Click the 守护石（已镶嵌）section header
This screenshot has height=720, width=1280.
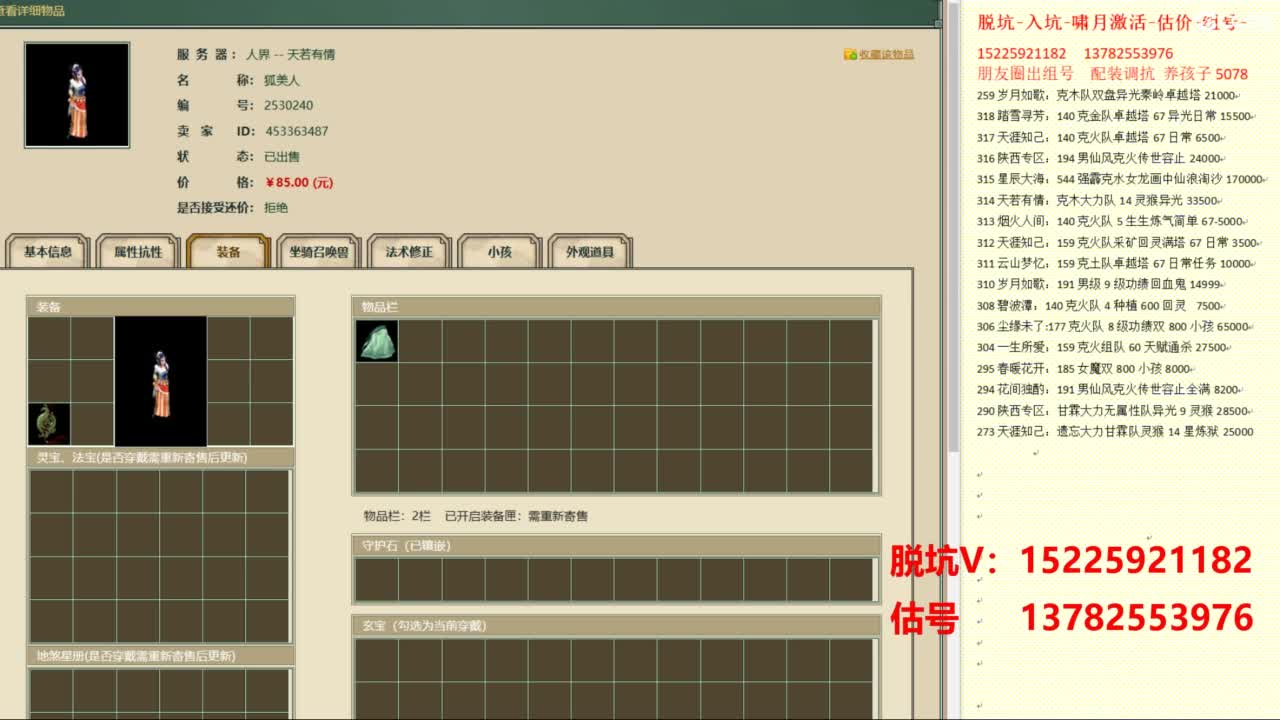click(616, 546)
